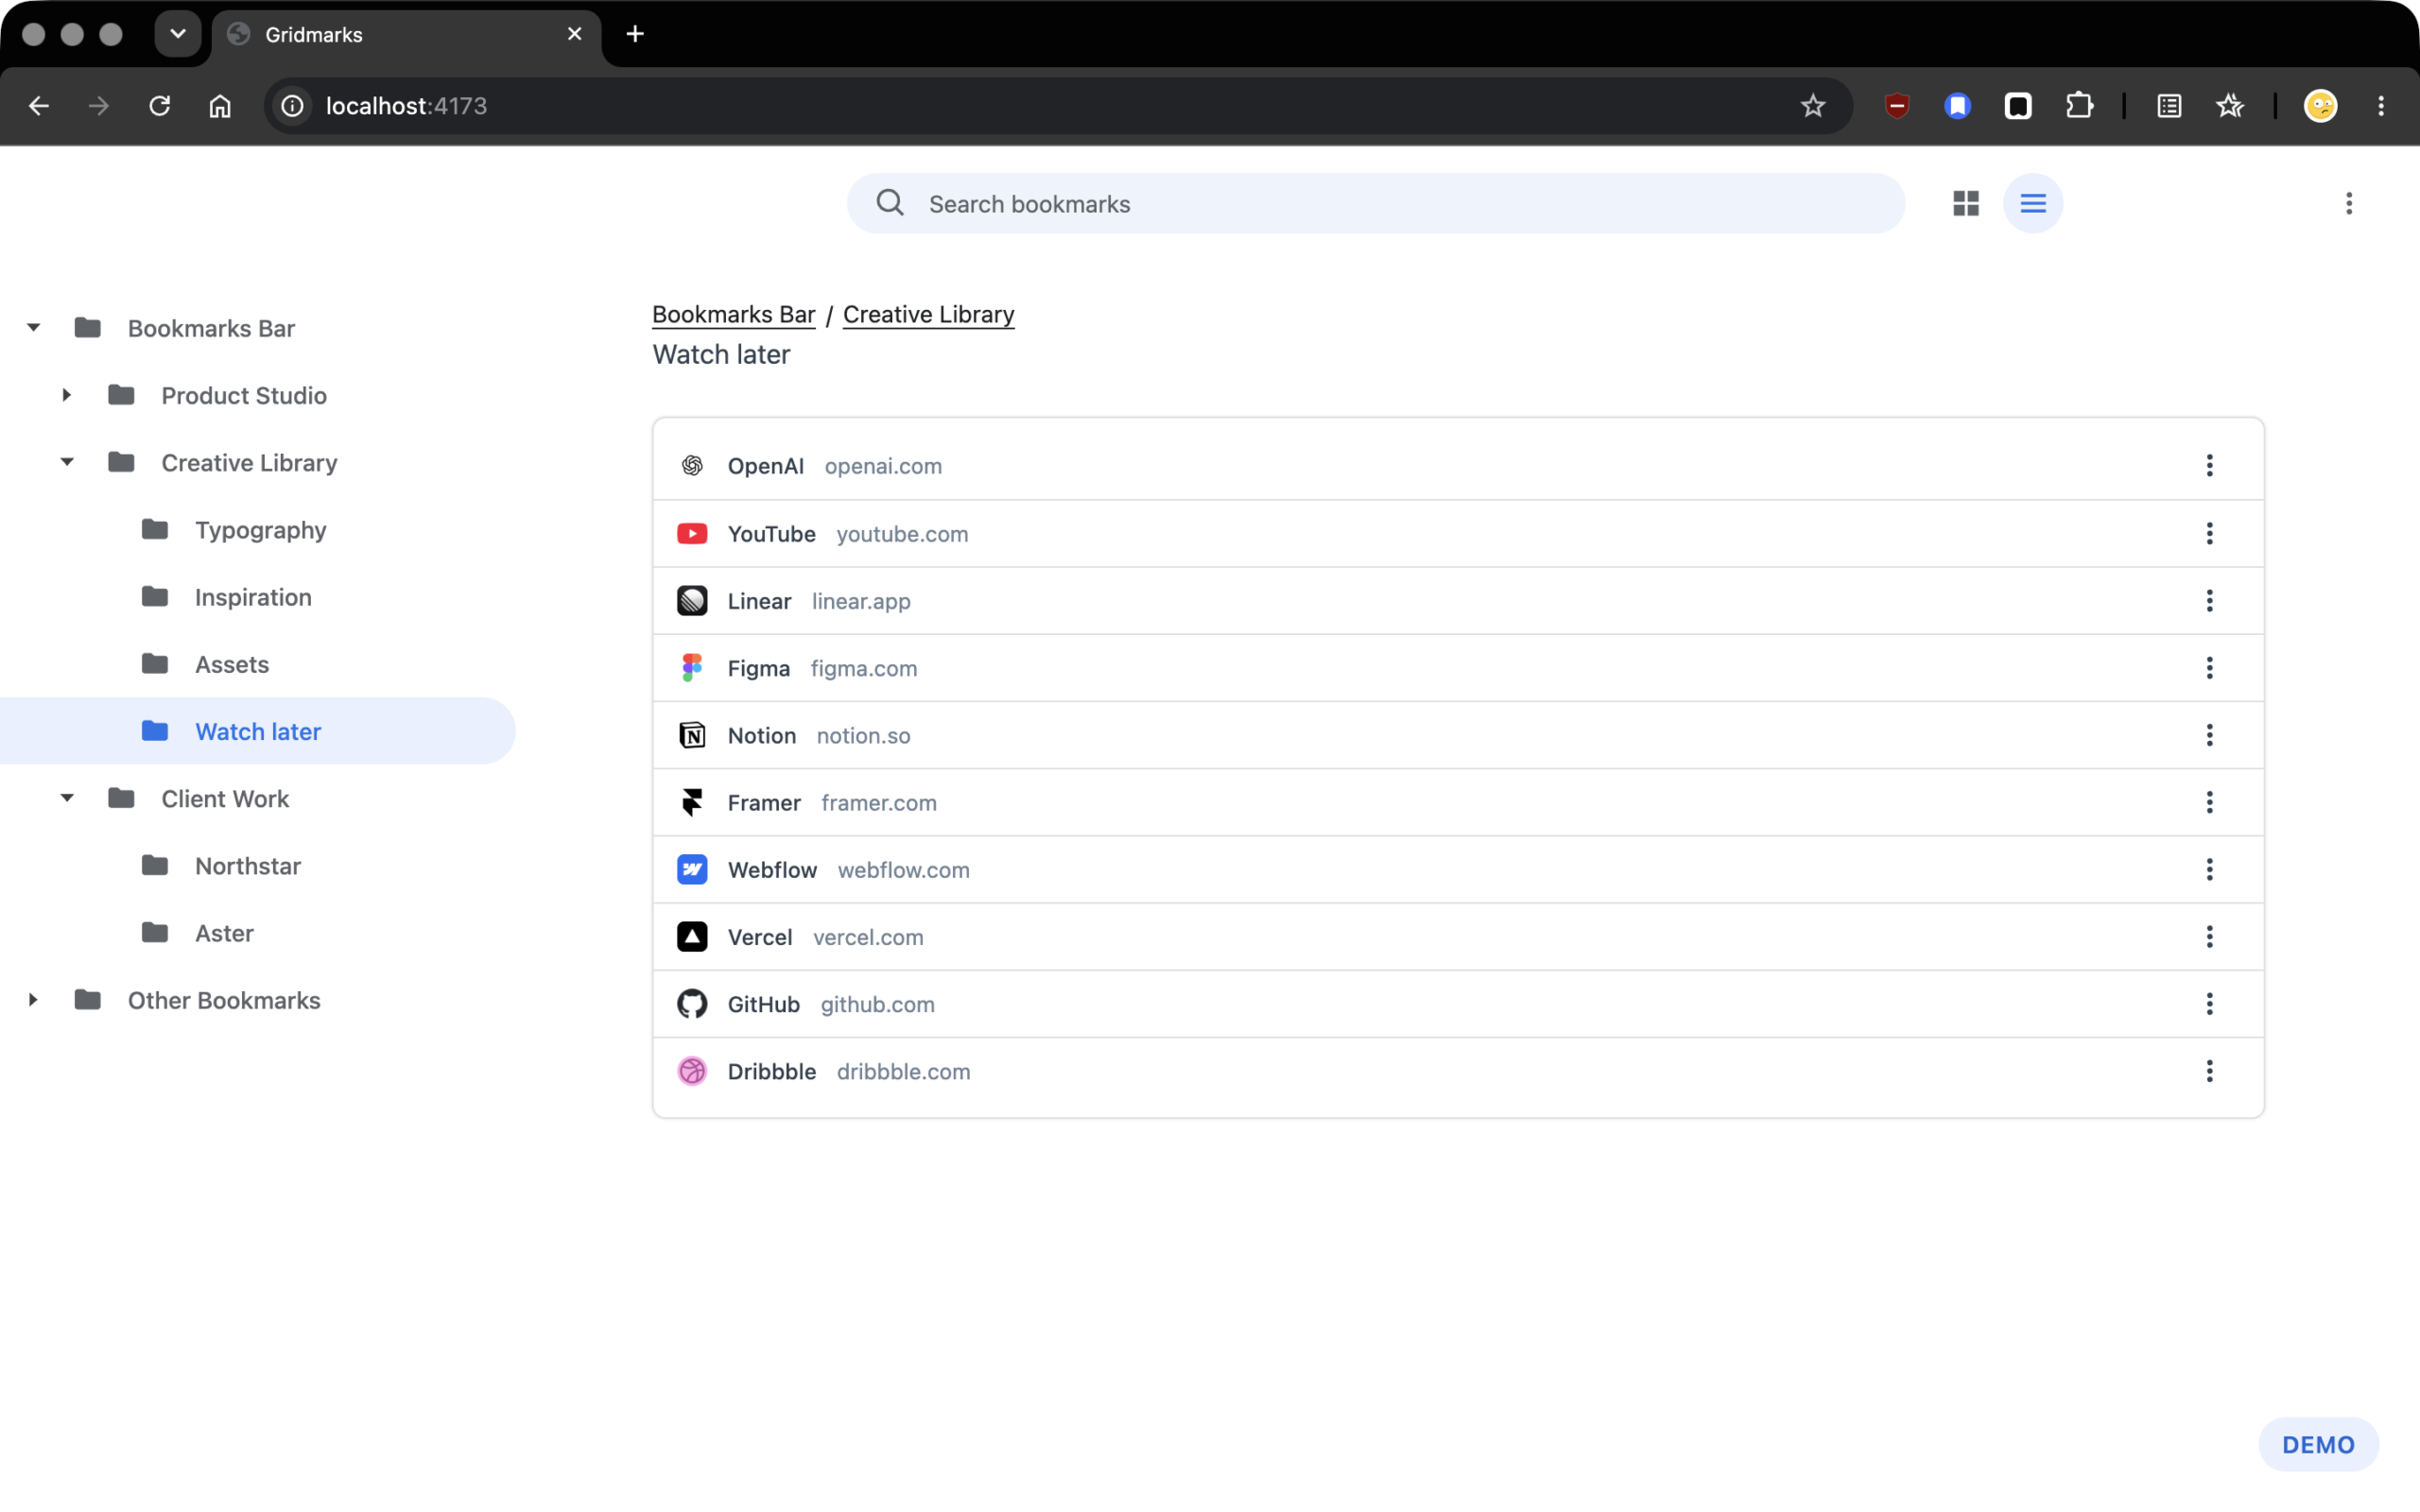This screenshot has height=1512, width=2420.
Task: Collapse the Client Work folder
Action: pos(67,798)
